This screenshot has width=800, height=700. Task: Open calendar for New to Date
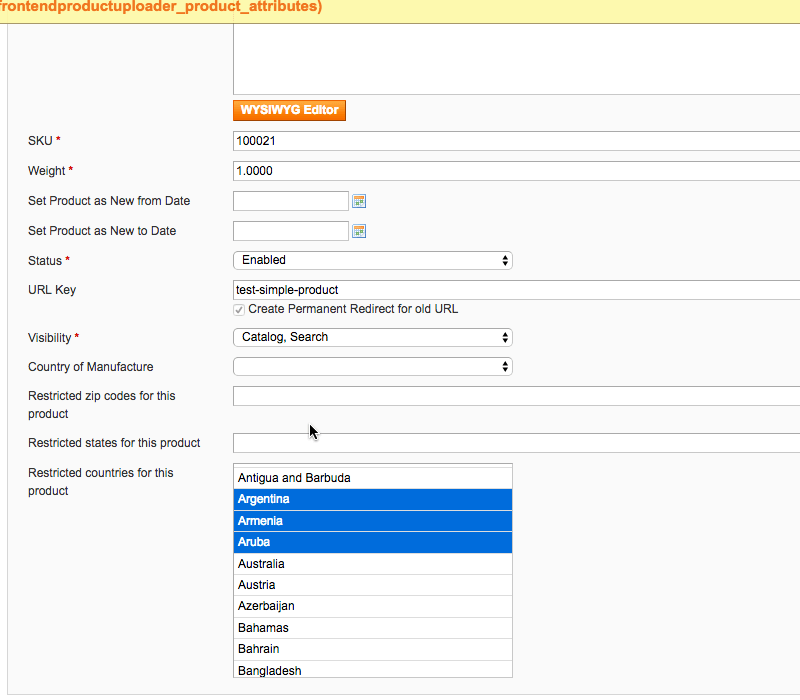click(x=359, y=231)
